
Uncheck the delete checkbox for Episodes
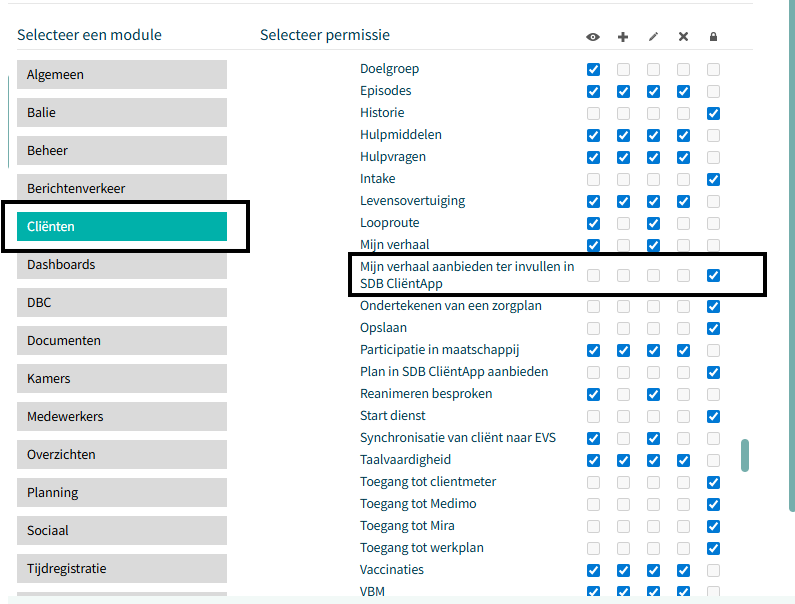(683, 92)
